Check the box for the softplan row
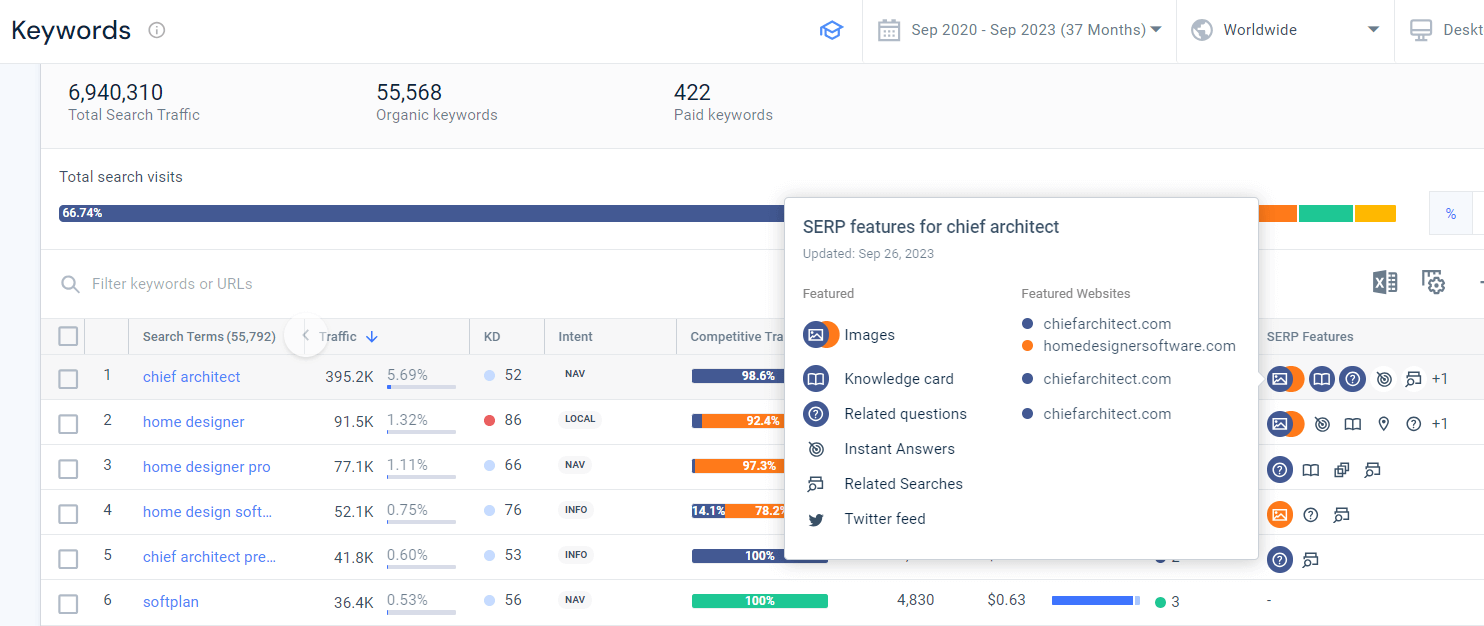This screenshot has height=626, width=1484. 68,604
